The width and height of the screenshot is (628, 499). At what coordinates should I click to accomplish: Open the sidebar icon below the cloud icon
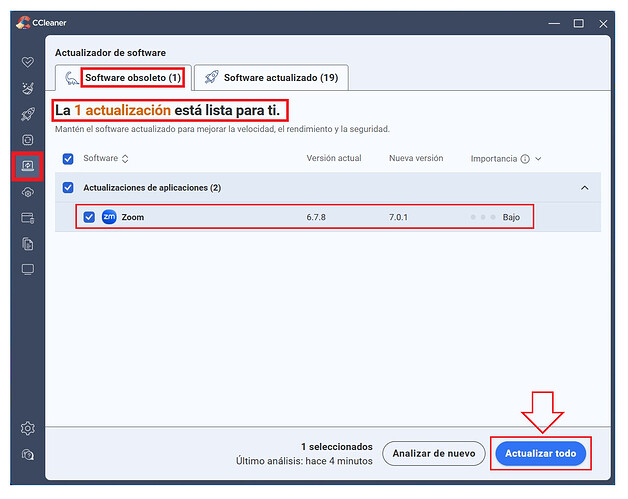point(28,218)
